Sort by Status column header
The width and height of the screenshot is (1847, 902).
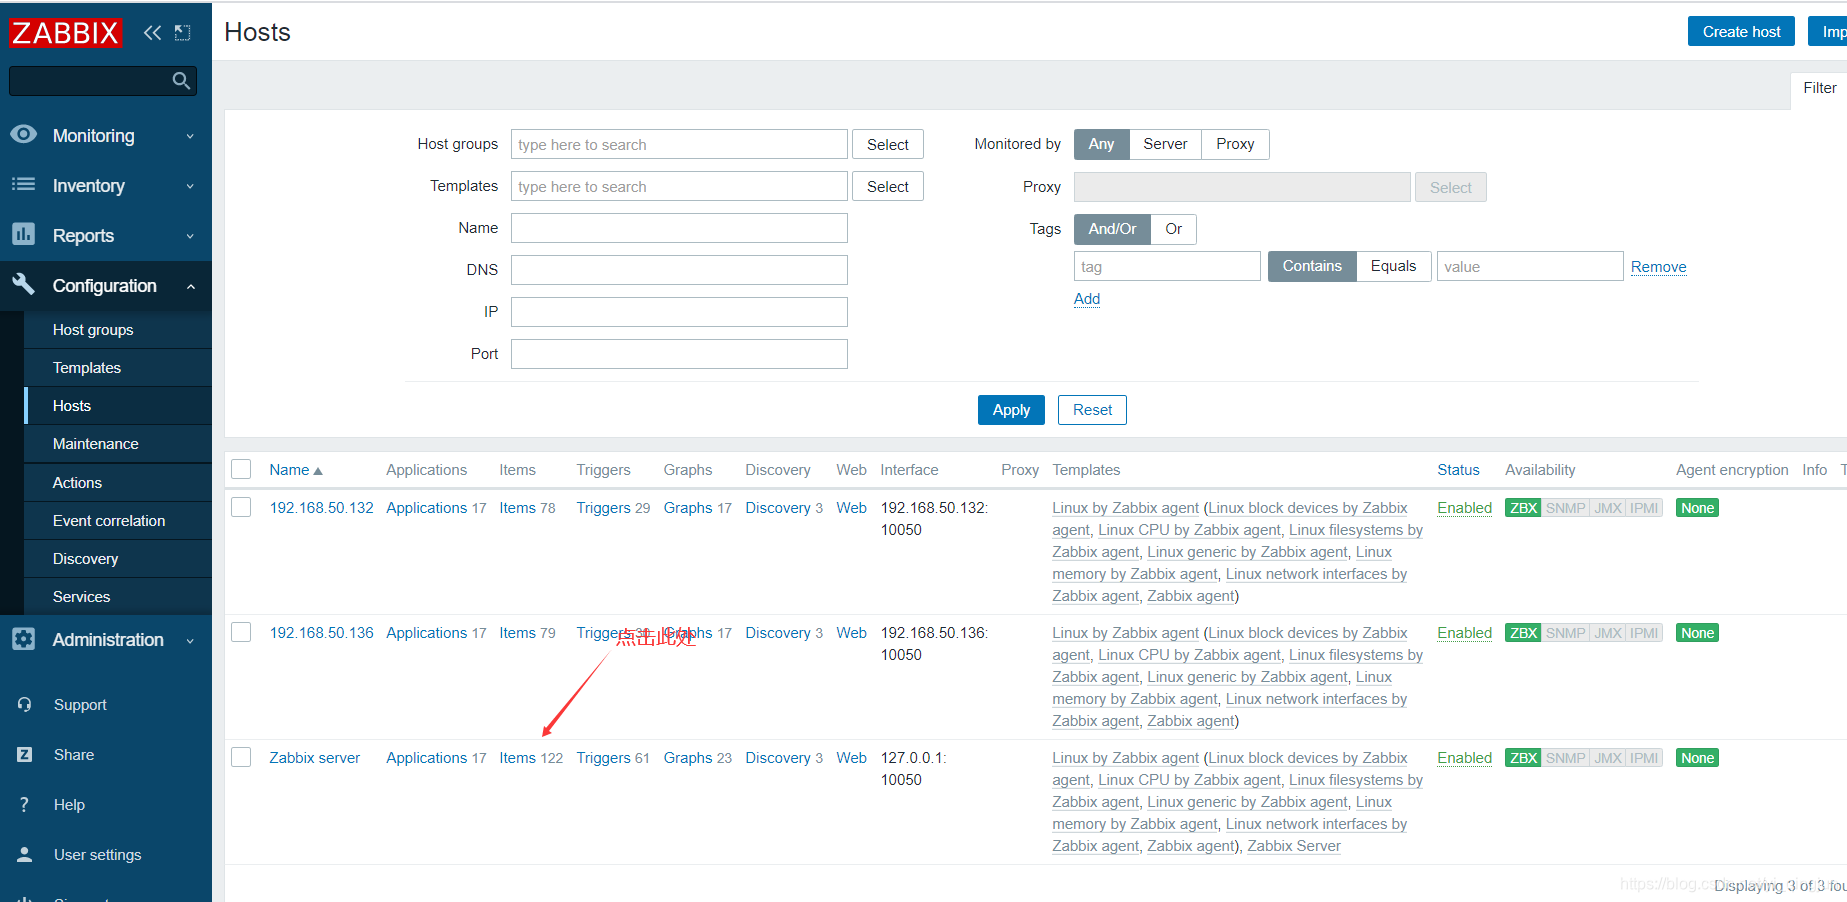[x=1458, y=470]
